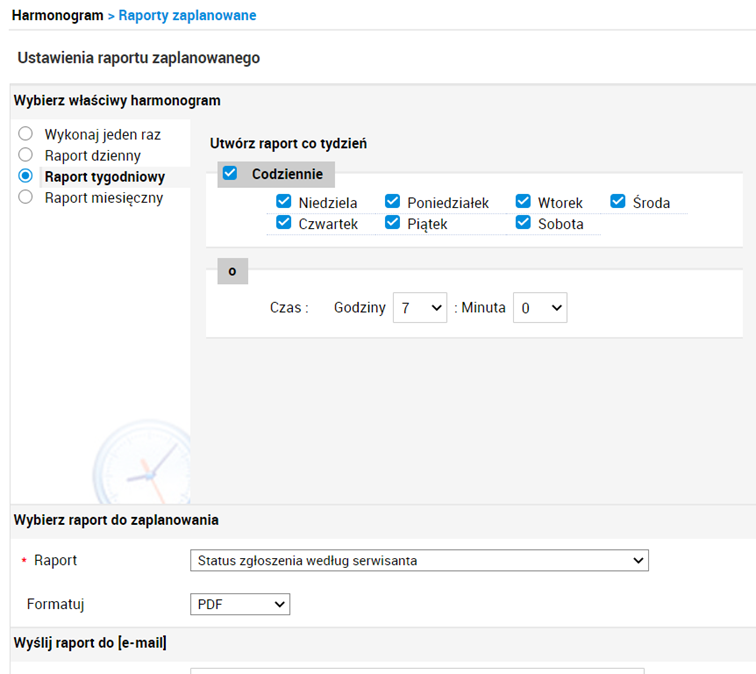The width and height of the screenshot is (756, 674).
Task: Toggle the 'Czwartek' checkbox
Action: 284,222
